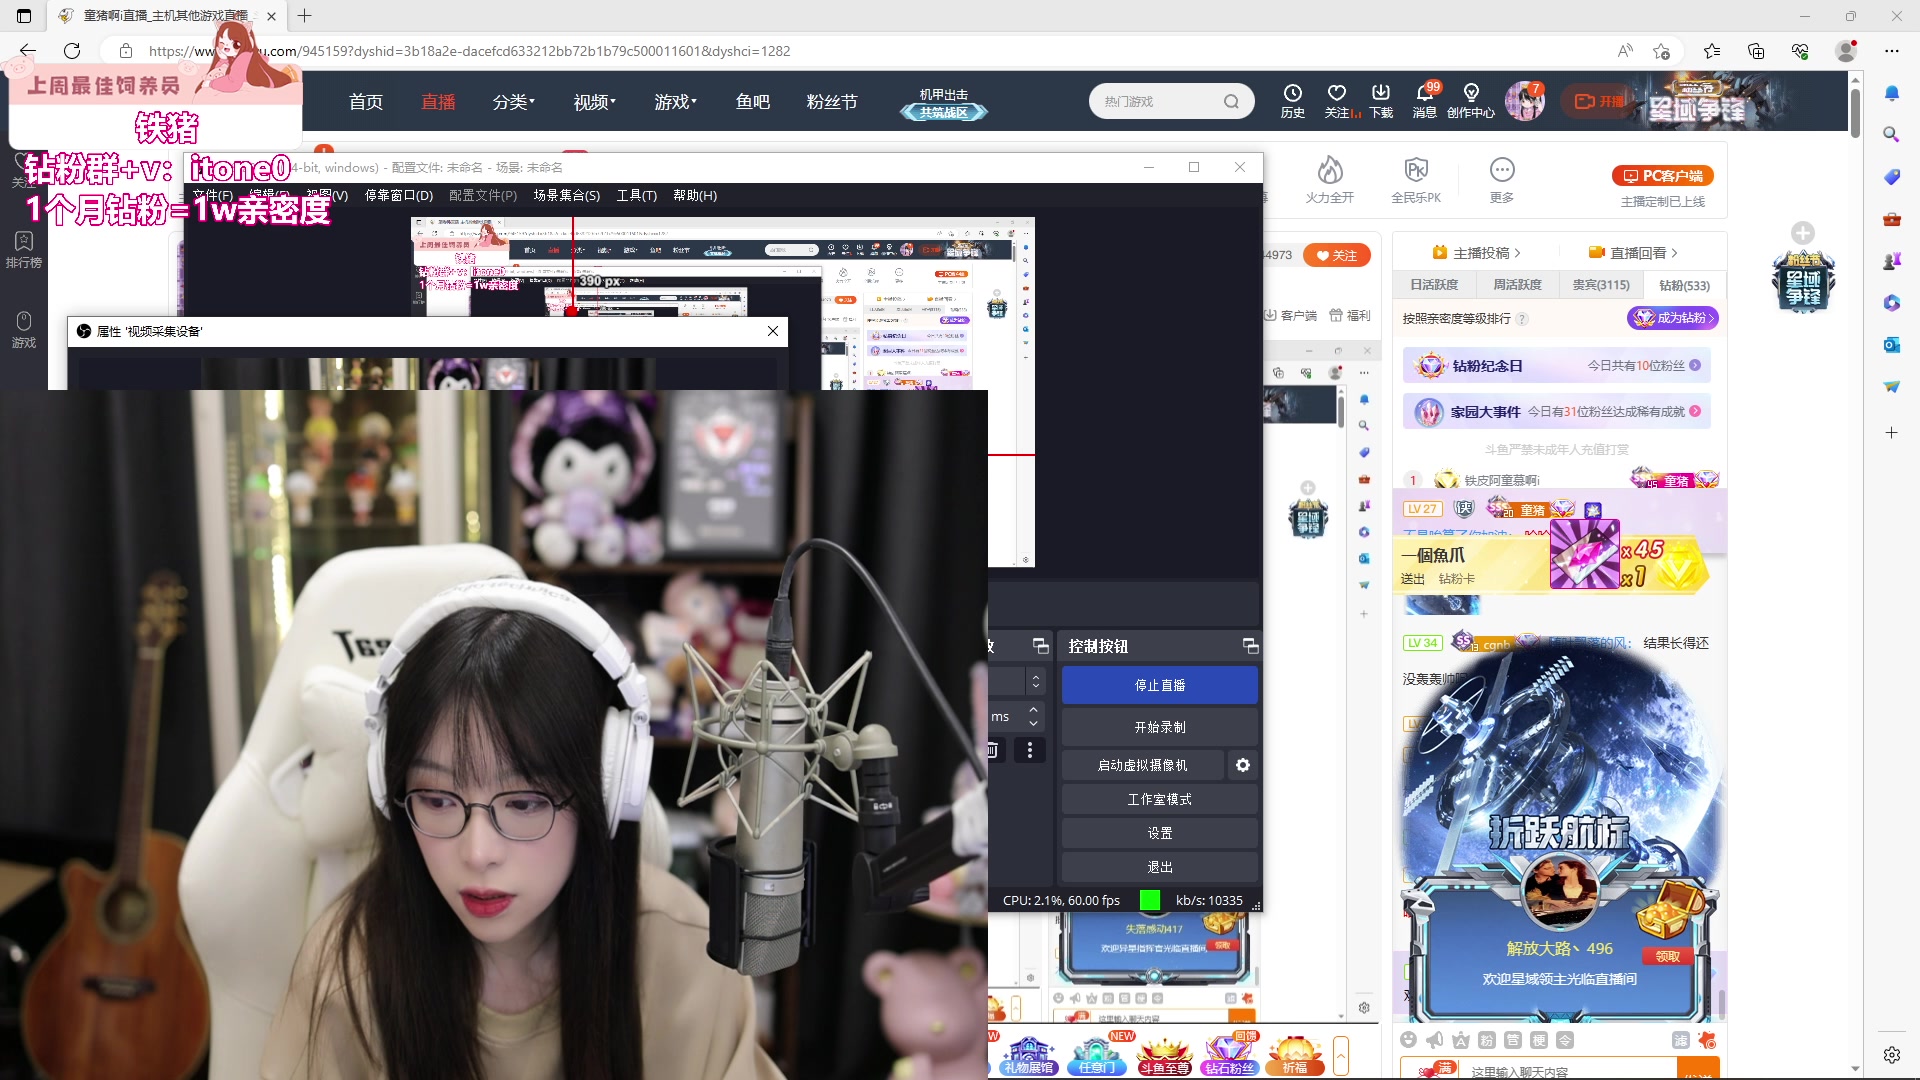Screen dimensions: 1920x1080
Task: Open virtual camera gear settings in OBS
Action: (1242, 765)
